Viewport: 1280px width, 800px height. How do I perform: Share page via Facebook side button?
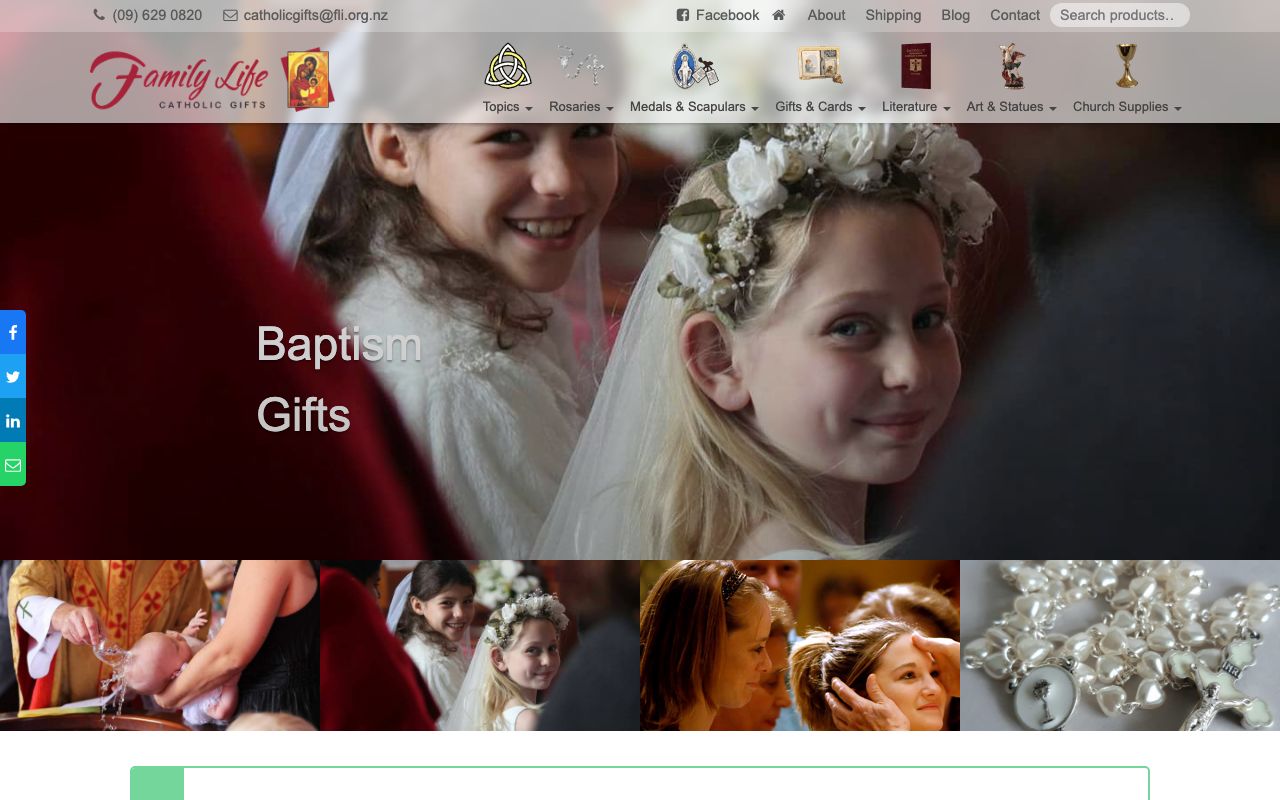coord(13,332)
